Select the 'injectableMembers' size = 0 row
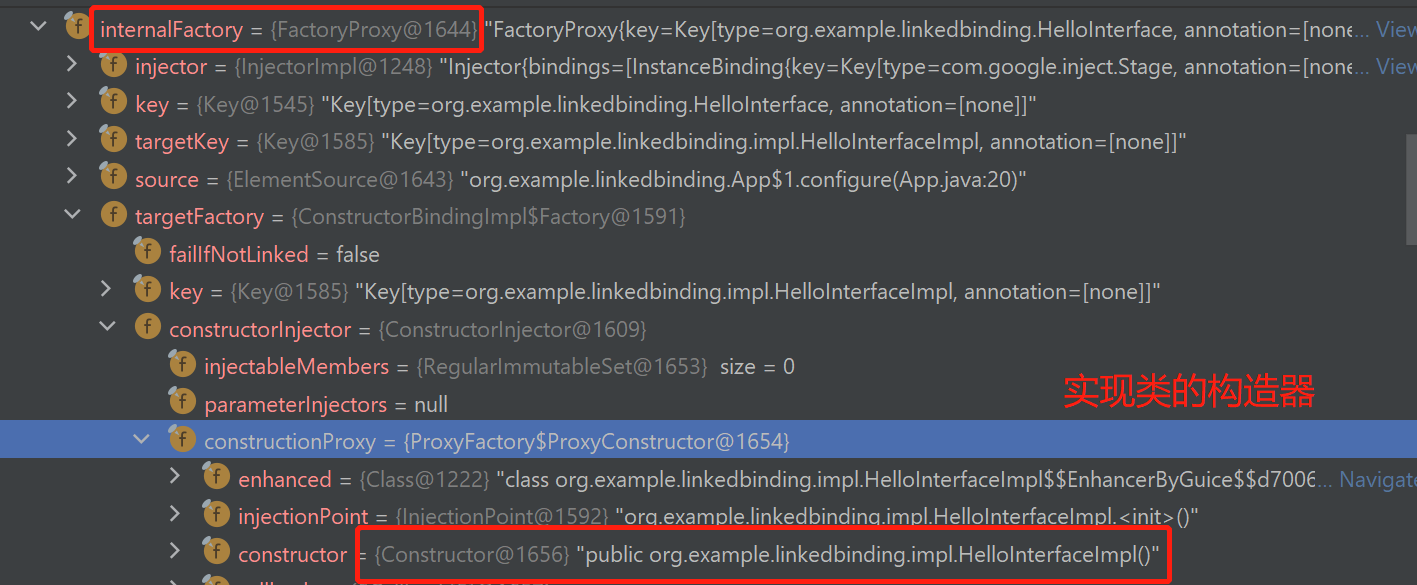This screenshot has height=585, width=1417. point(499,367)
